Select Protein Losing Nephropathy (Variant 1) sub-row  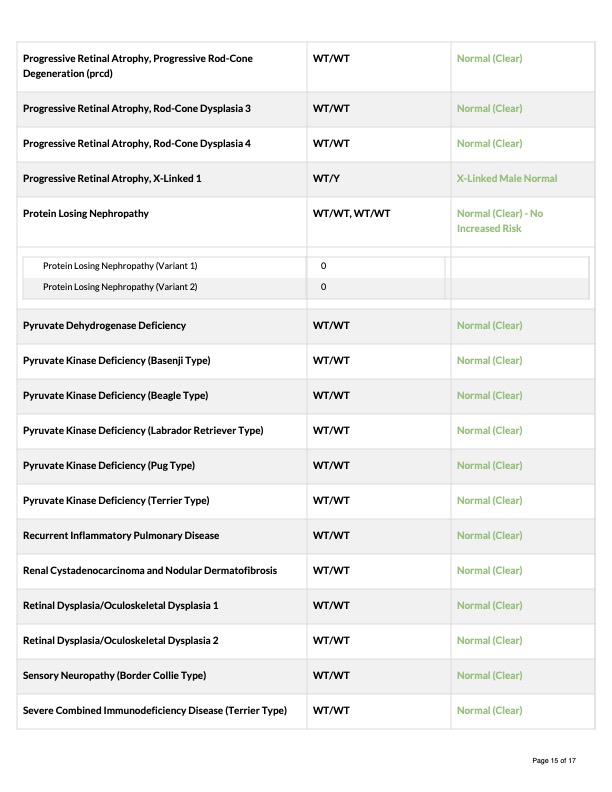(305, 266)
